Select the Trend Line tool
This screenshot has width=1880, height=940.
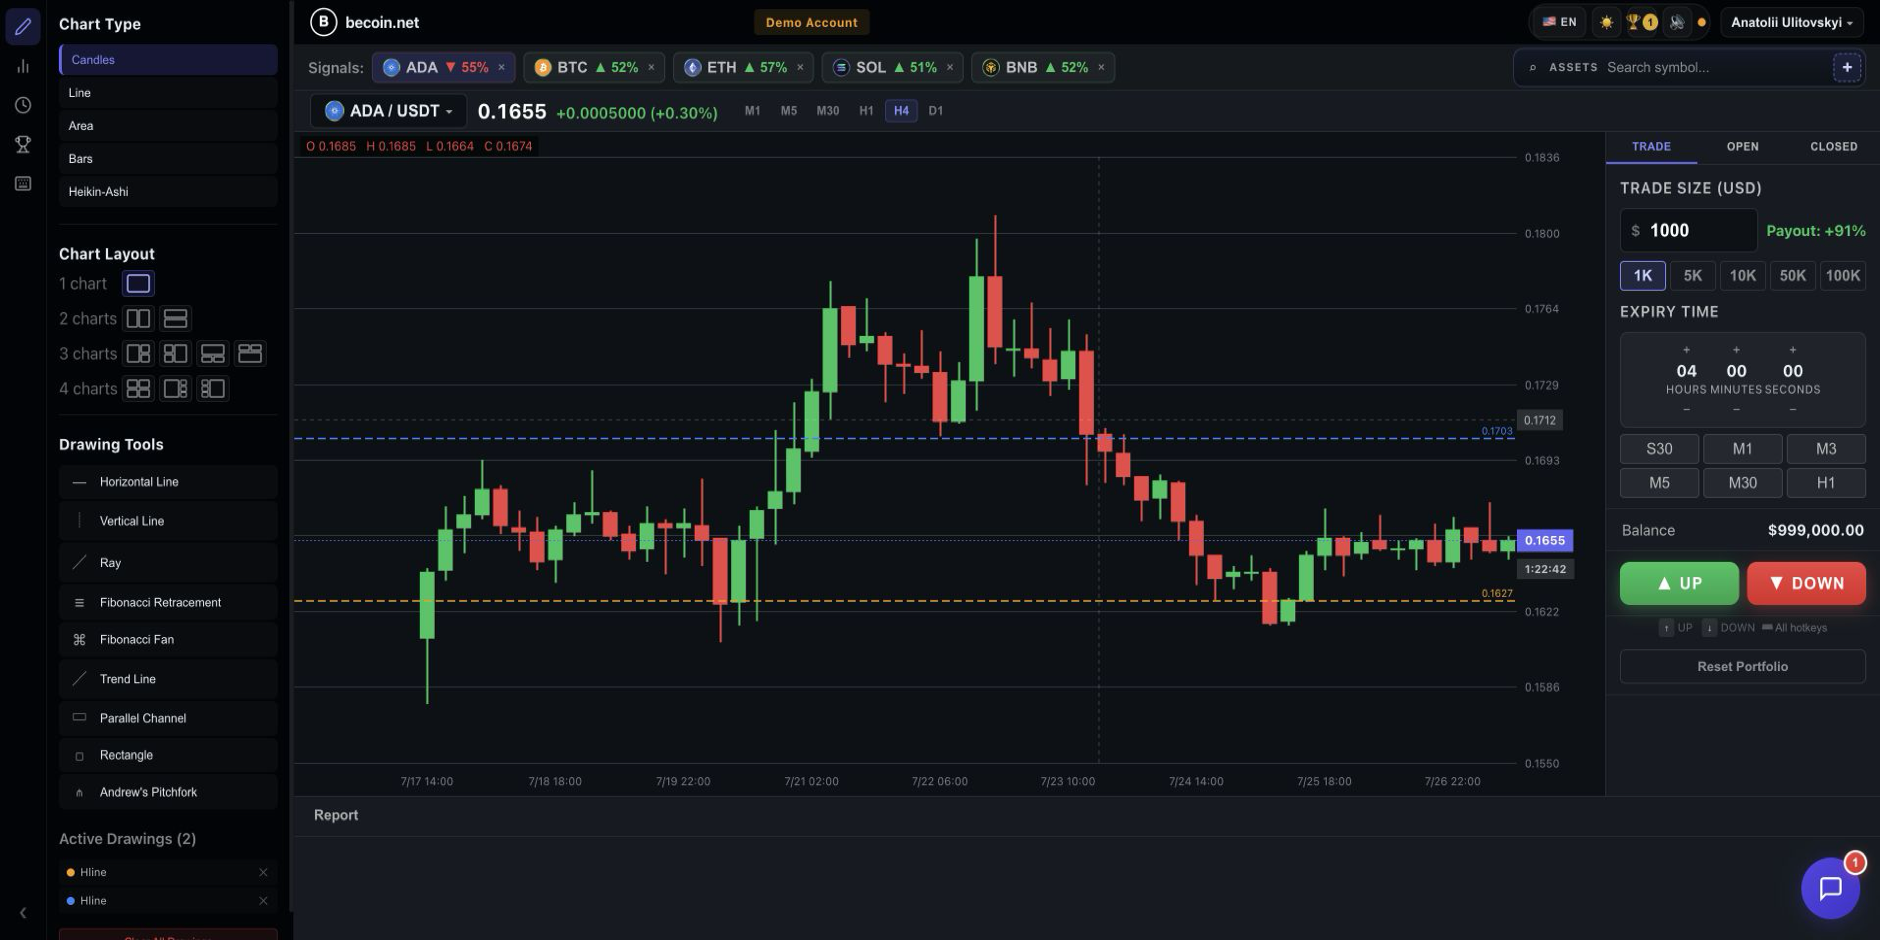[168, 679]
